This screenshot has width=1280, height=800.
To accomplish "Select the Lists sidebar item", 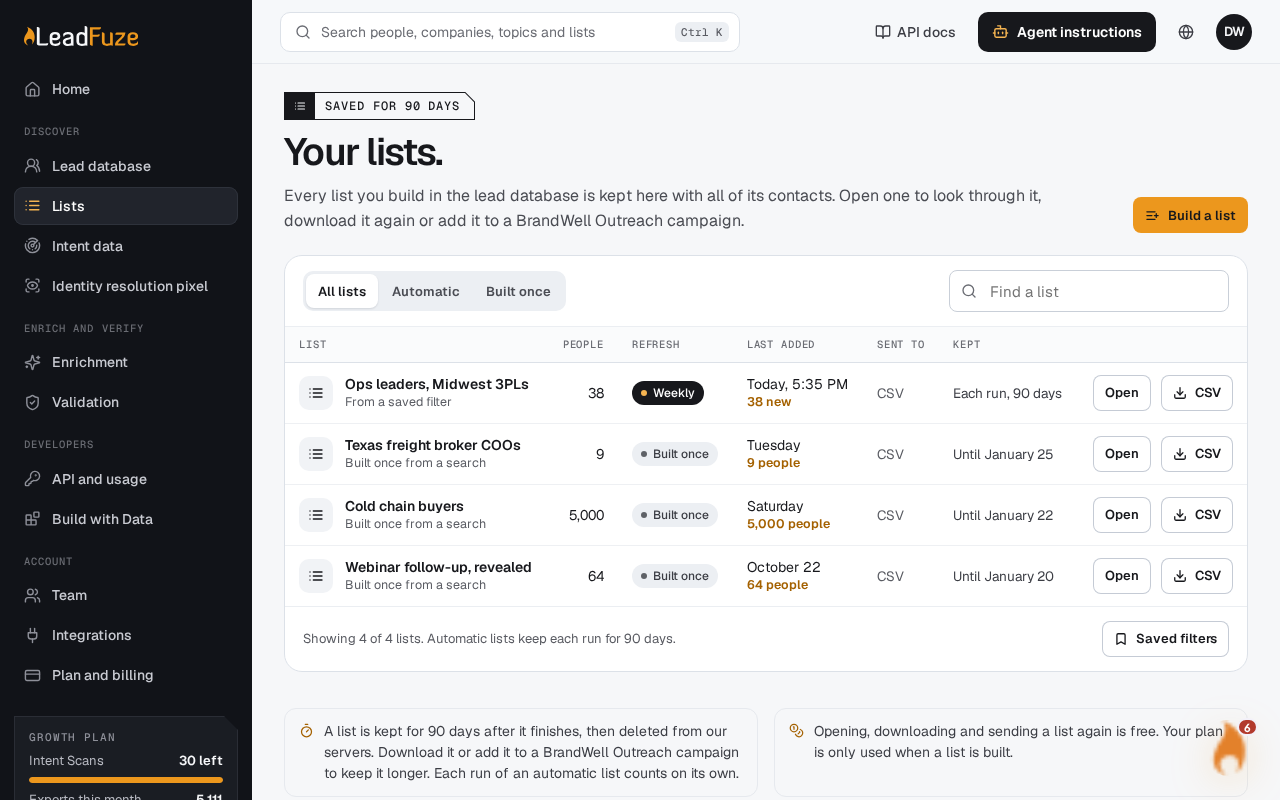I will pos(126,206).
